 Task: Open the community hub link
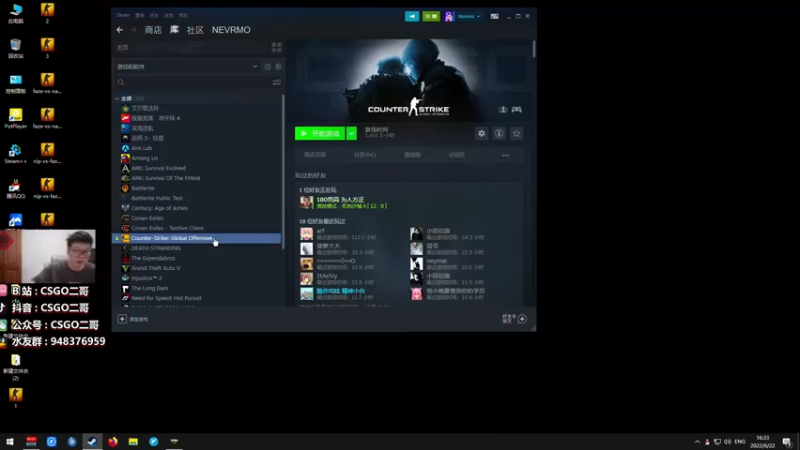click(x=365, y=155)
